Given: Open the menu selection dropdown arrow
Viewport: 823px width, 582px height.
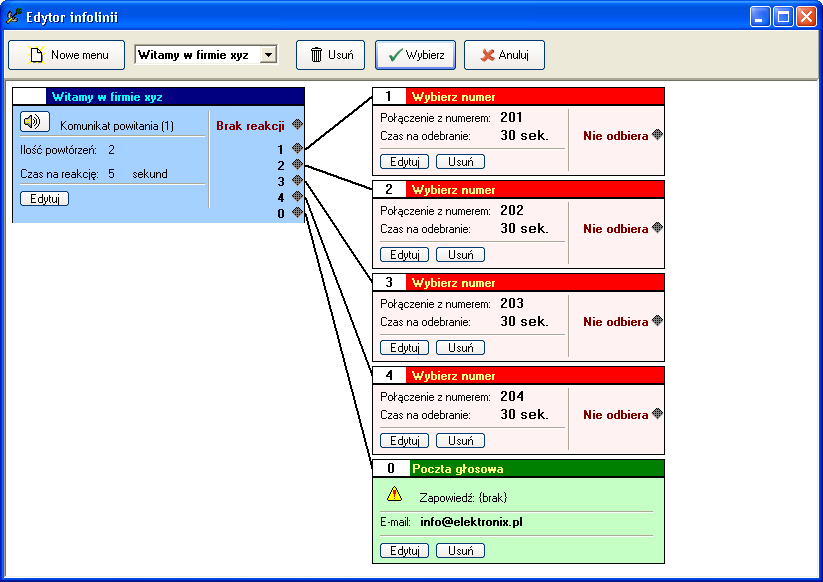Looking at the screenshot, I should (x=268, y=55).
